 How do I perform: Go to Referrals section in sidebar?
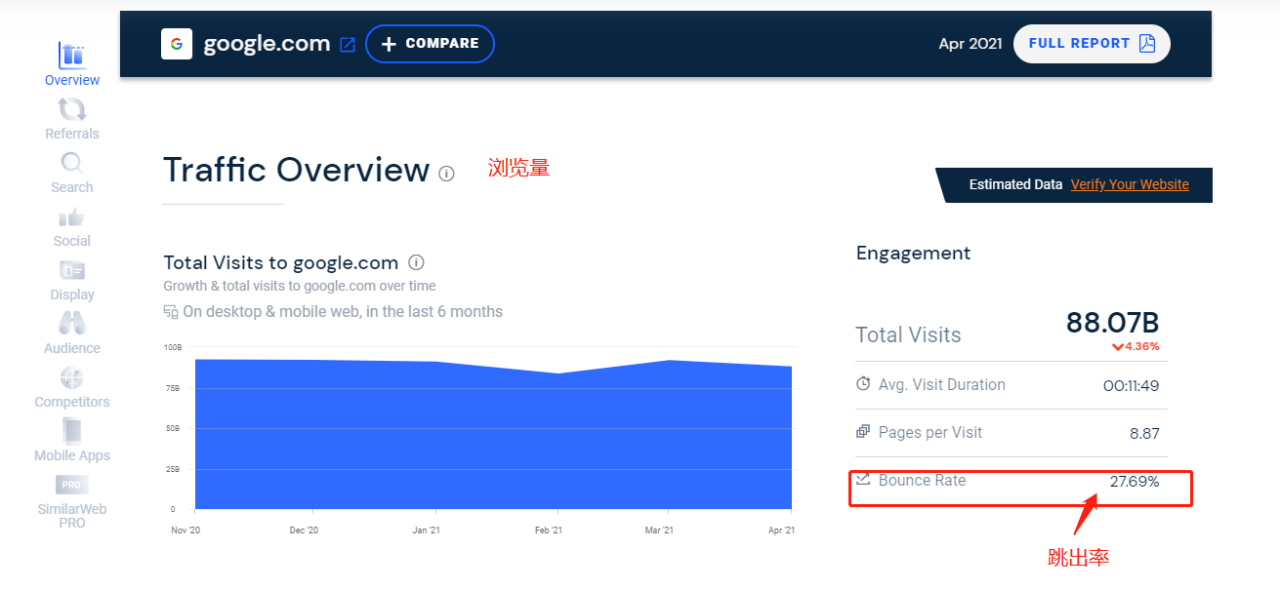(x=72, y=110)
